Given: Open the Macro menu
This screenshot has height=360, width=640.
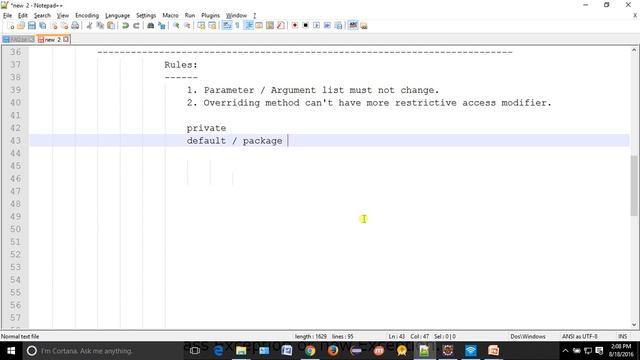Looking at the screenshot, I should [170, 16].
